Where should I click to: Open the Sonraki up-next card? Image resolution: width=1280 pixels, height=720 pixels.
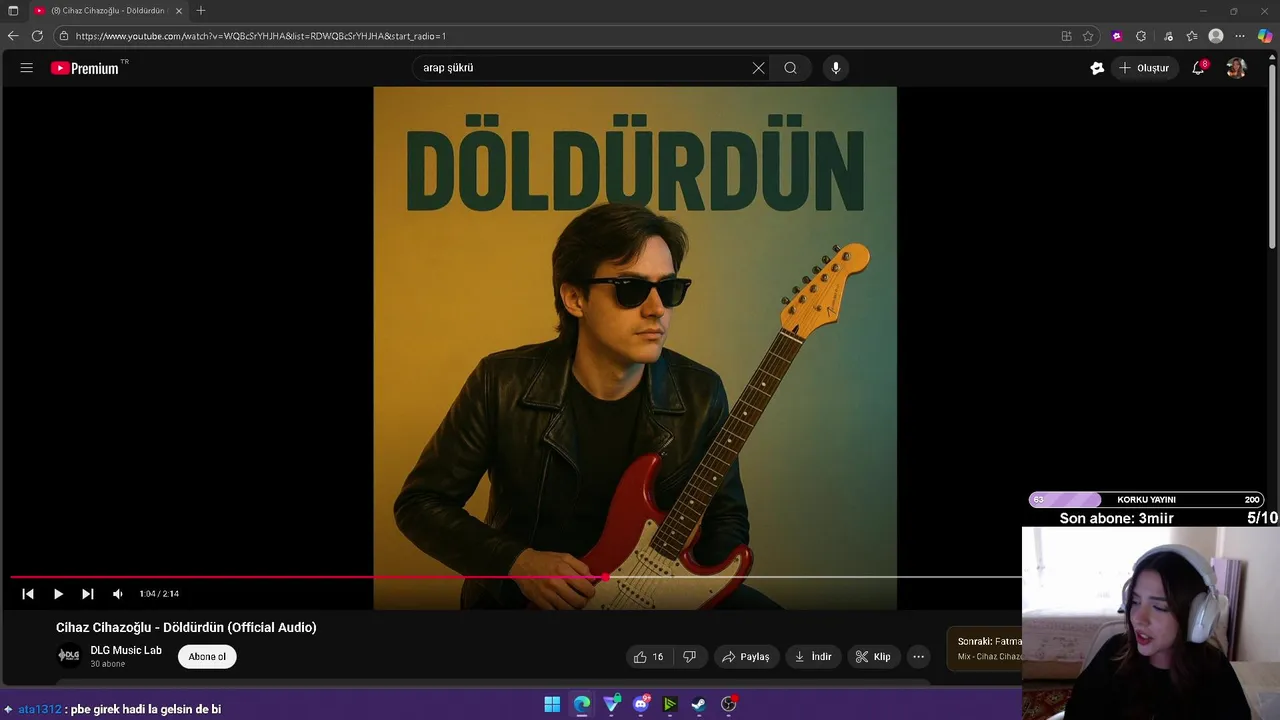pos(985,649)
